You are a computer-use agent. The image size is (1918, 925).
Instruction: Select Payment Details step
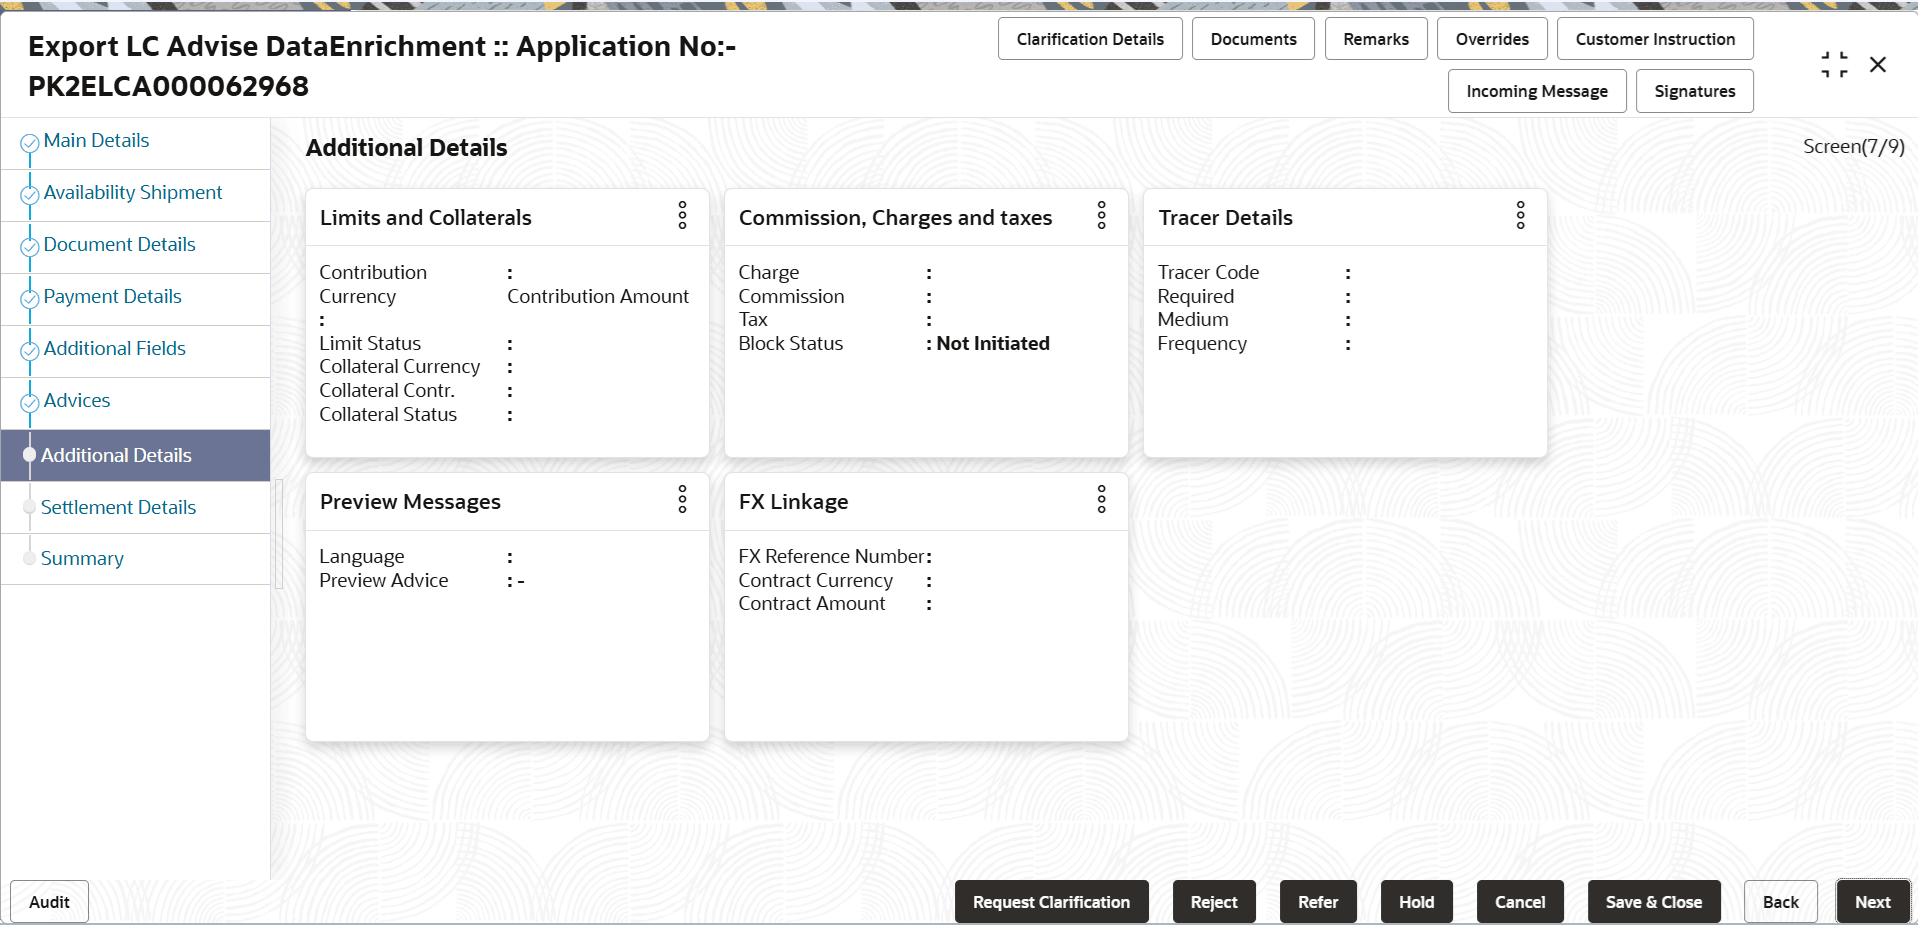(112, 297)
